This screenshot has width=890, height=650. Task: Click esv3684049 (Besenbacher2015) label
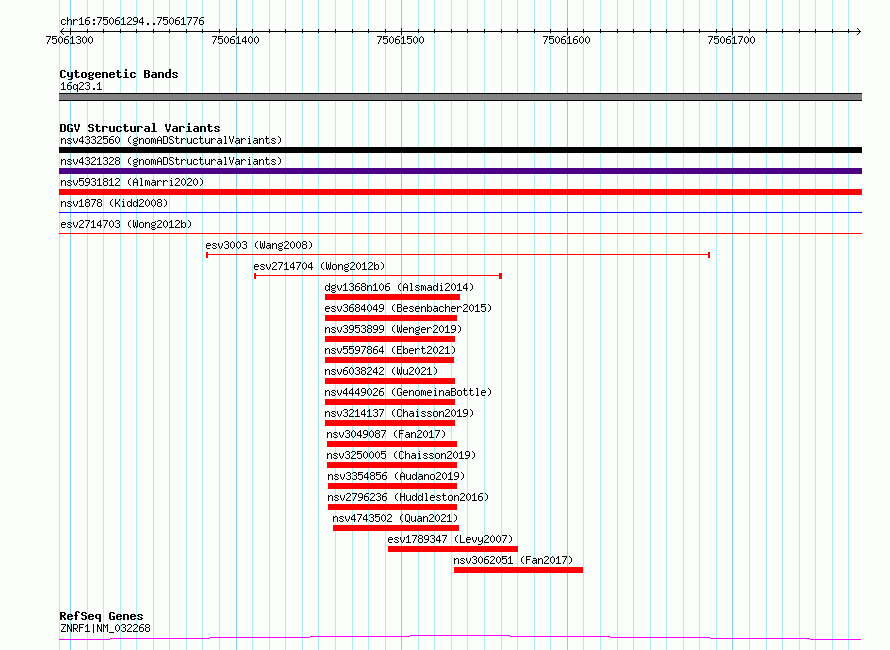click(x=408, y=308)
